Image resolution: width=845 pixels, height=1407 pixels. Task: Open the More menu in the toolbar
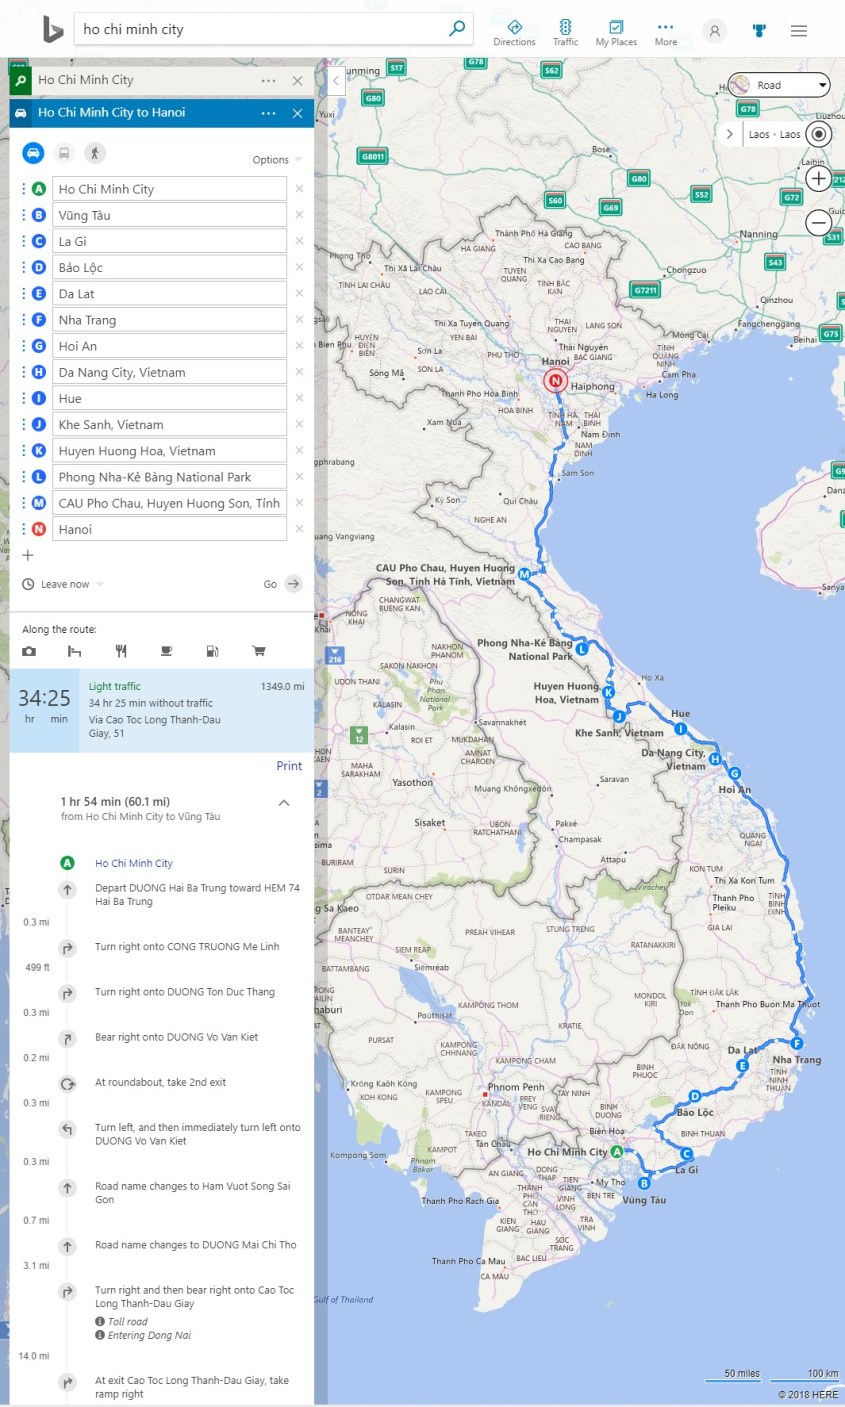tap(666, 29)
